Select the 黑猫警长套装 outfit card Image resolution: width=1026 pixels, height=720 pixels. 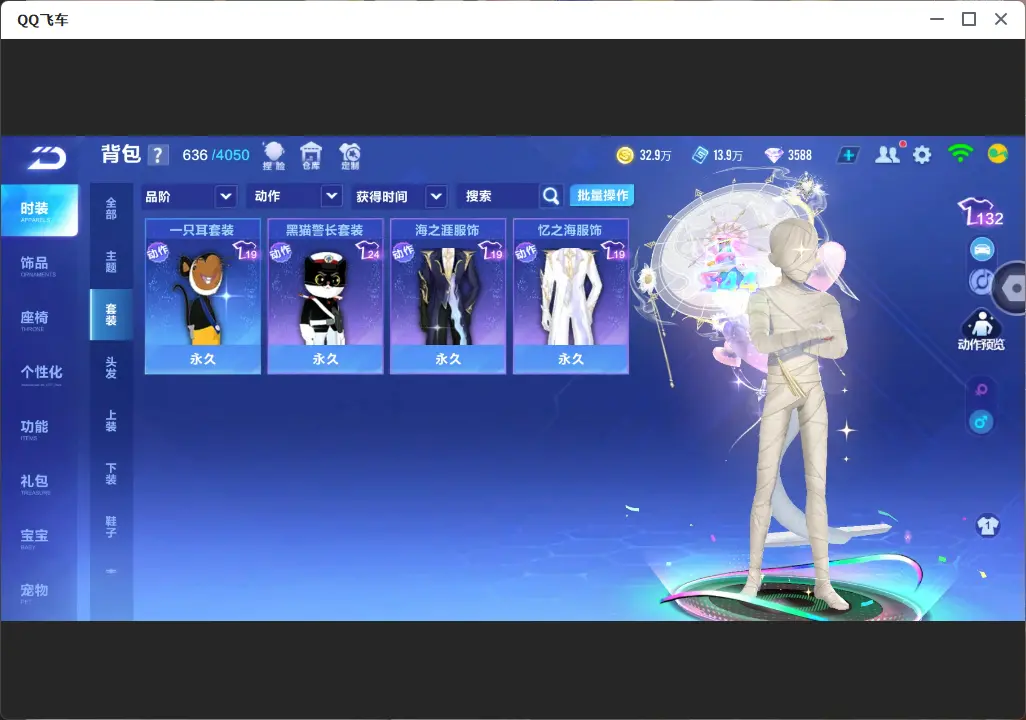click(x=325, y=297)
